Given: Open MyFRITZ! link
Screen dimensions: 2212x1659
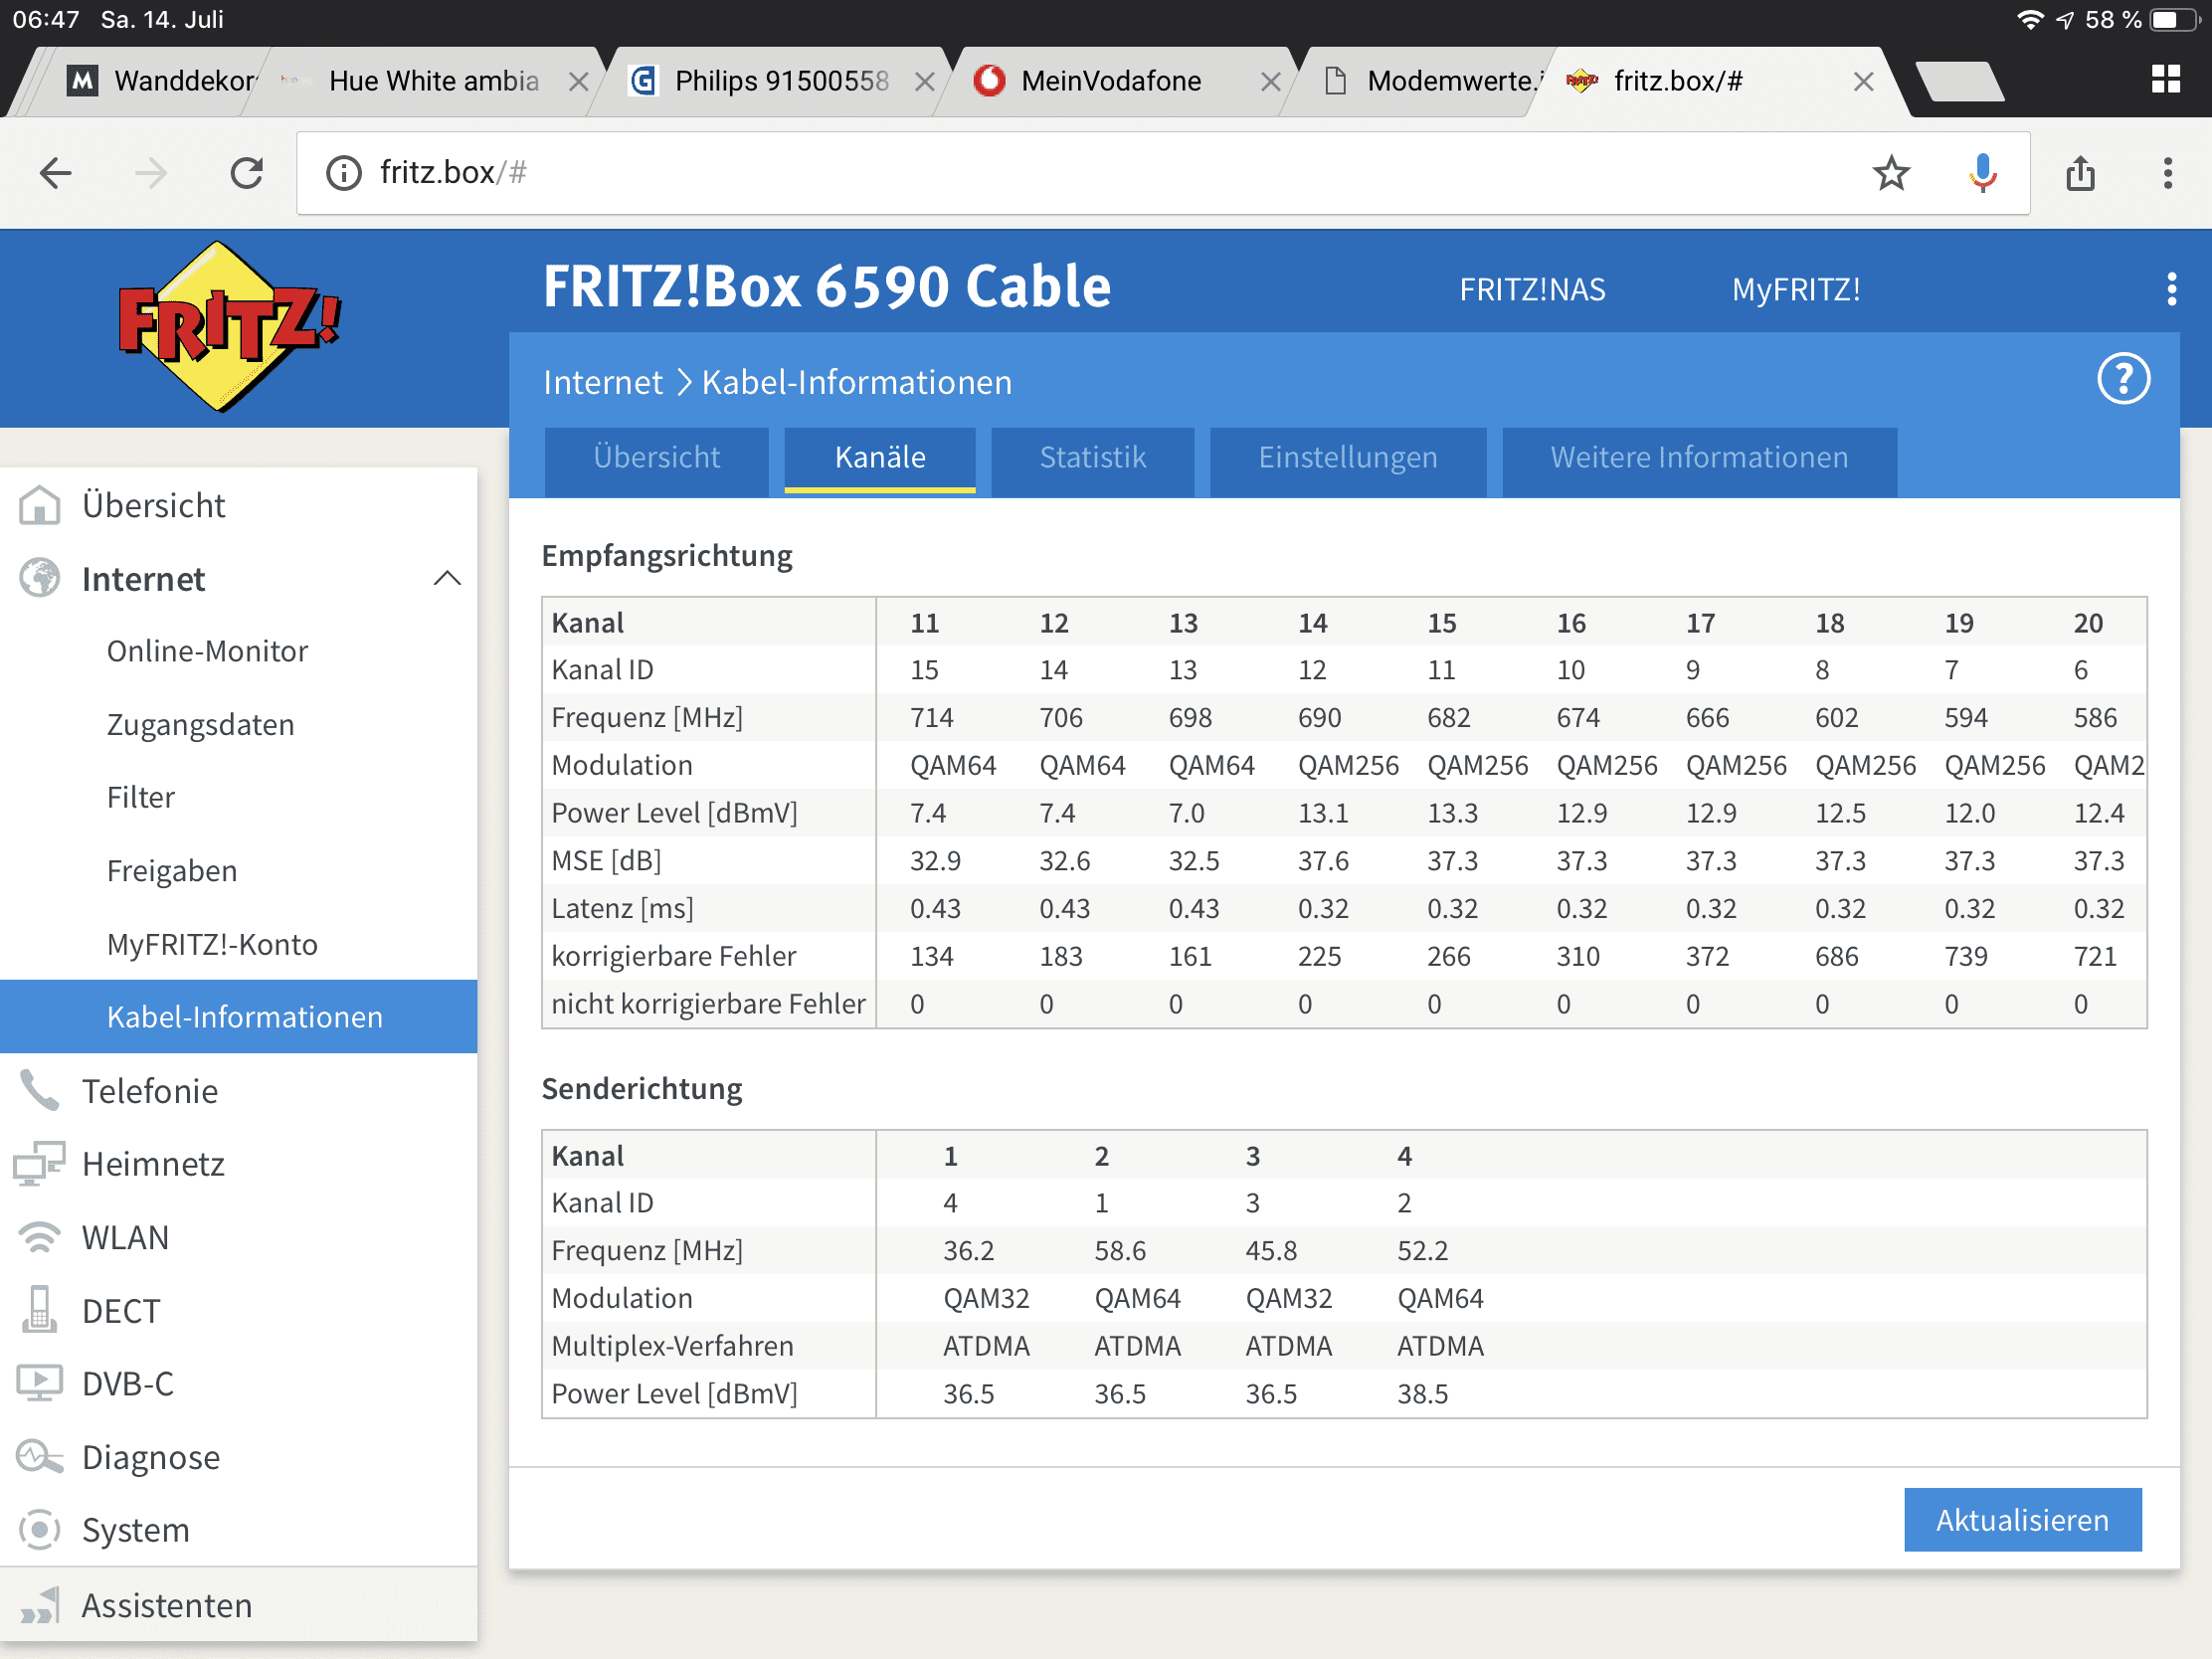Looking at the screenshot, I should point(1796,289).
